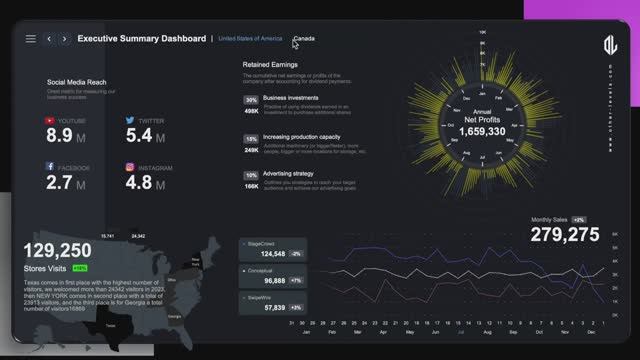
Task: Click the YouTube icon
Action: tap(49, 120)
